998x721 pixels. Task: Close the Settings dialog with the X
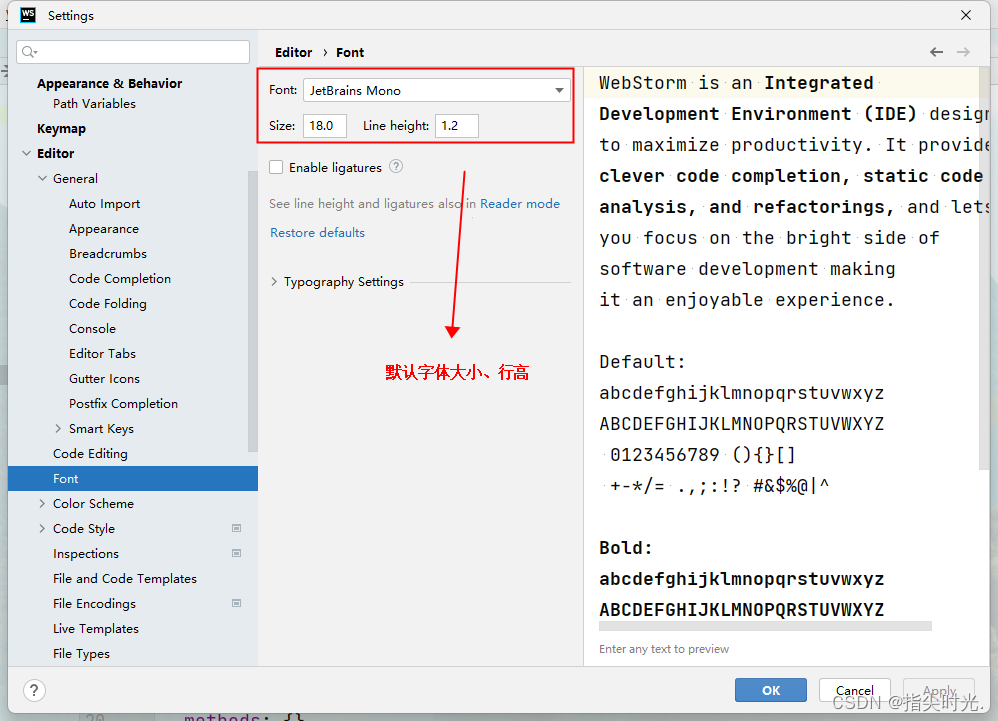click(966, 15)
